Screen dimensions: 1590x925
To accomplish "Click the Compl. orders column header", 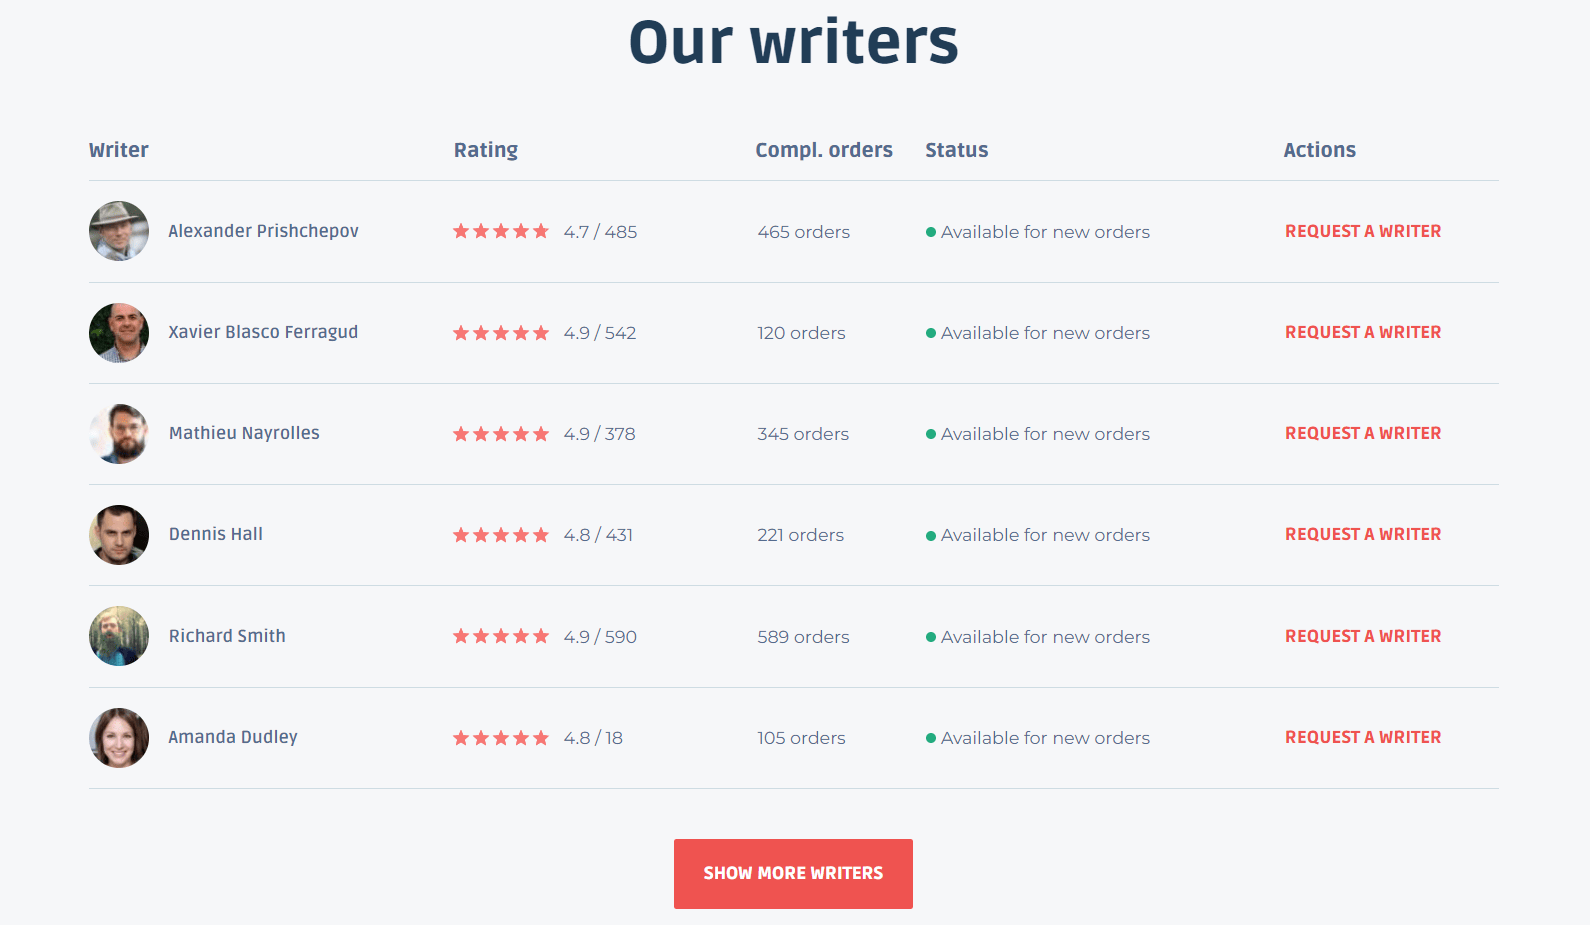I will tap(823, 150).
